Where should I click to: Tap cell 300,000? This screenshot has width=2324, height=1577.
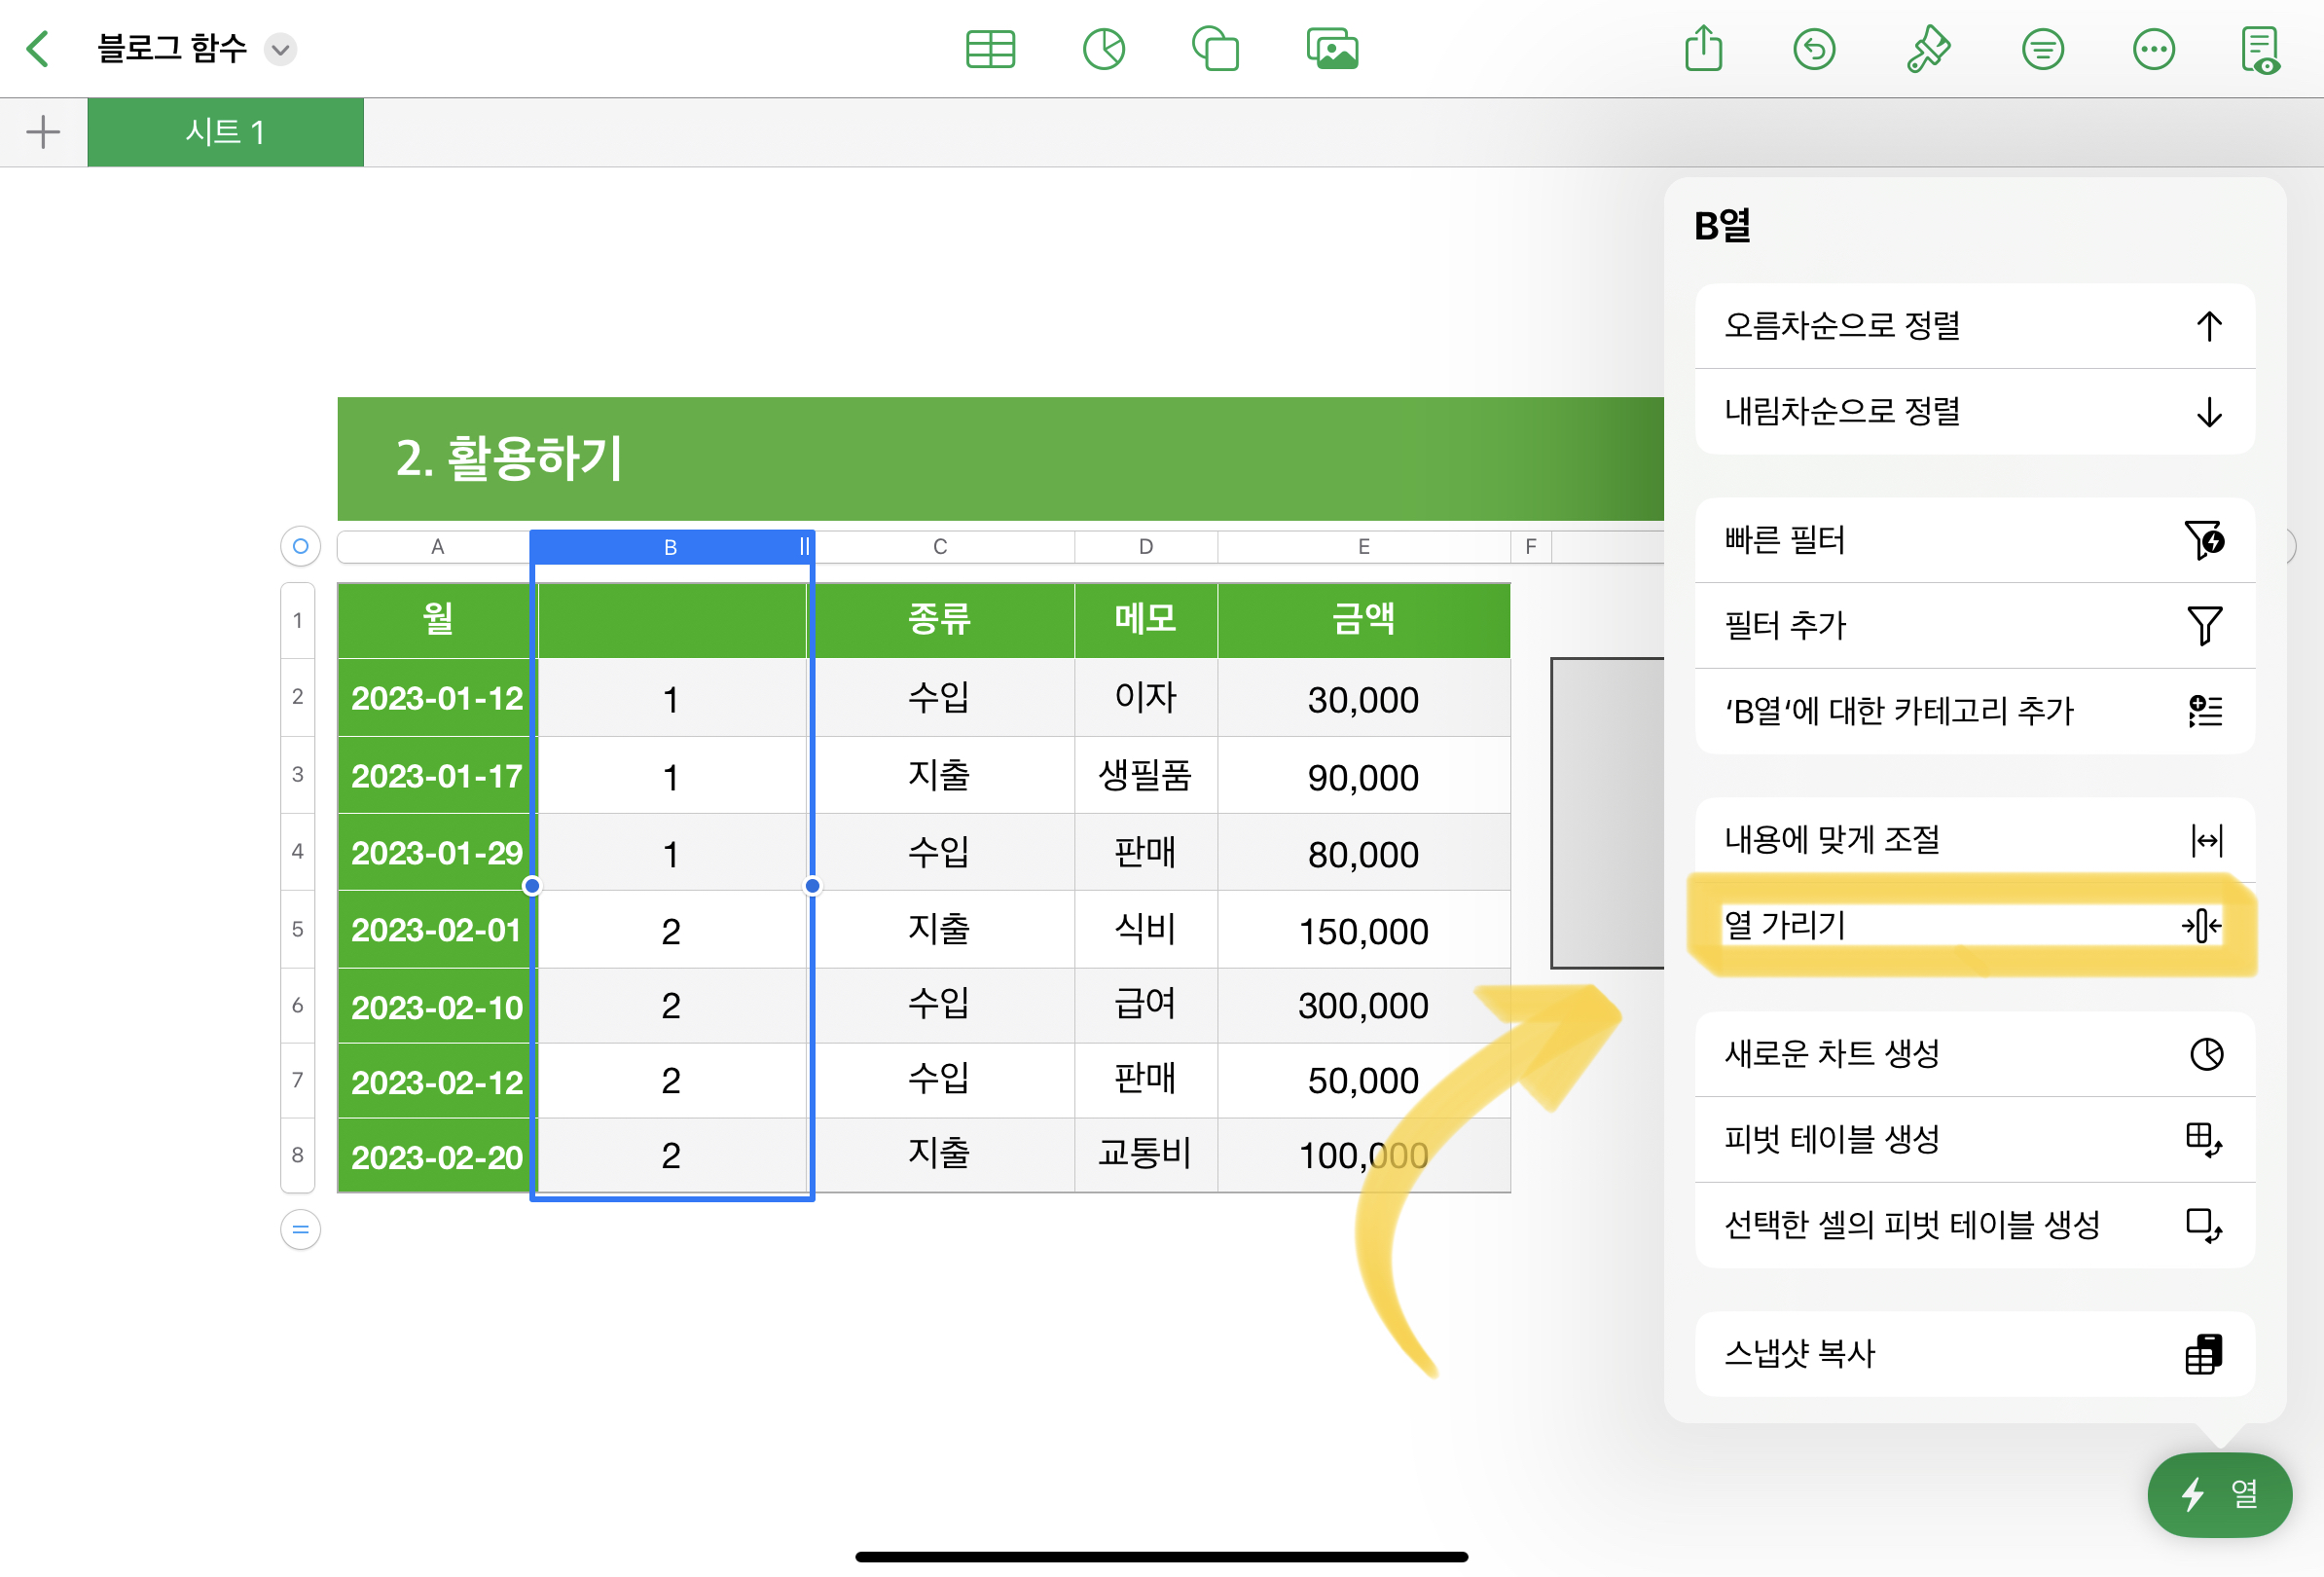pyautogui.click(x=1364, y=1005)
